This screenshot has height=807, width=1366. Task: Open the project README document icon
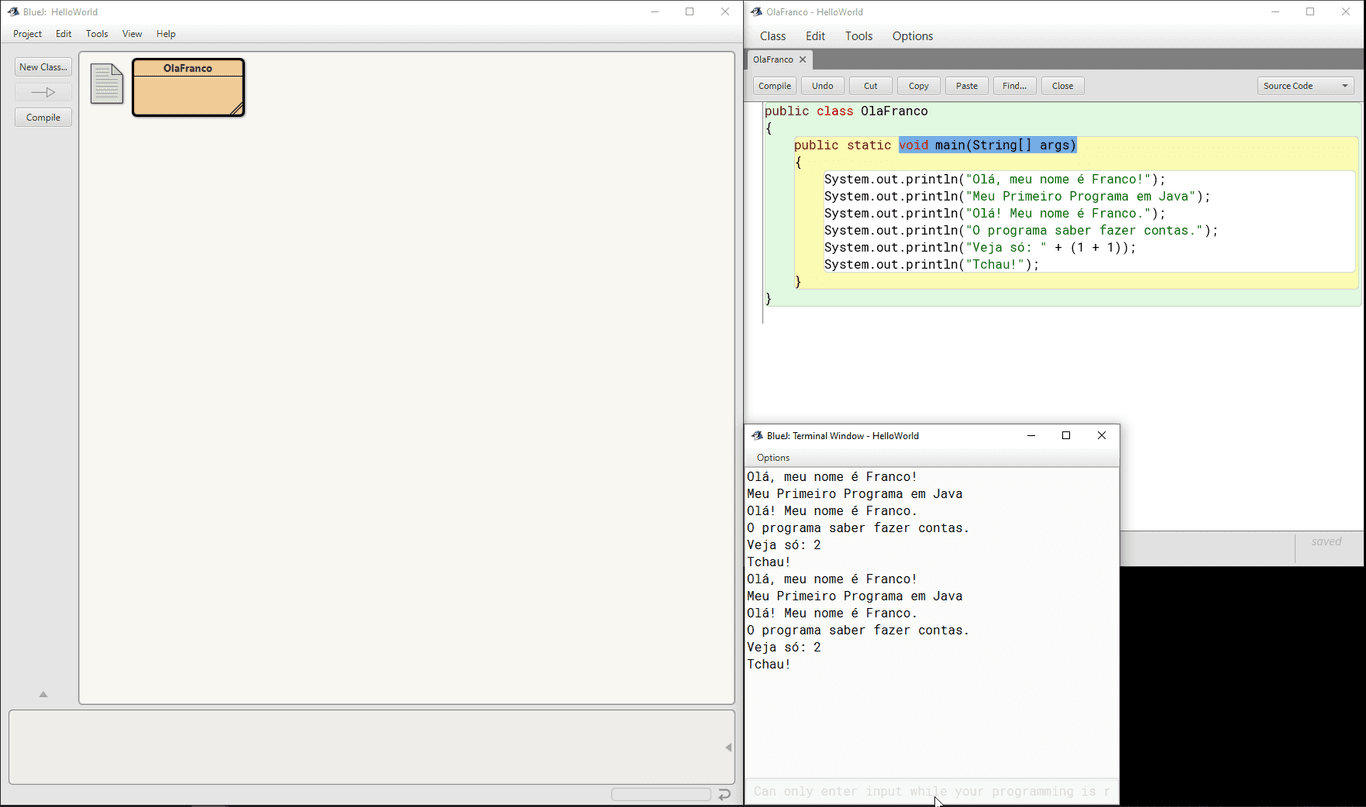tap(107, 84)
